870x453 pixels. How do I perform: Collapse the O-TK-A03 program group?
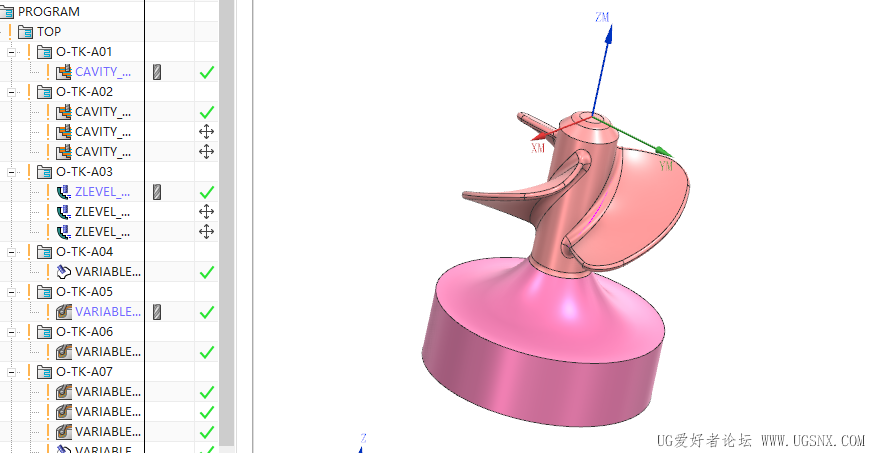[x=11, y=172]
